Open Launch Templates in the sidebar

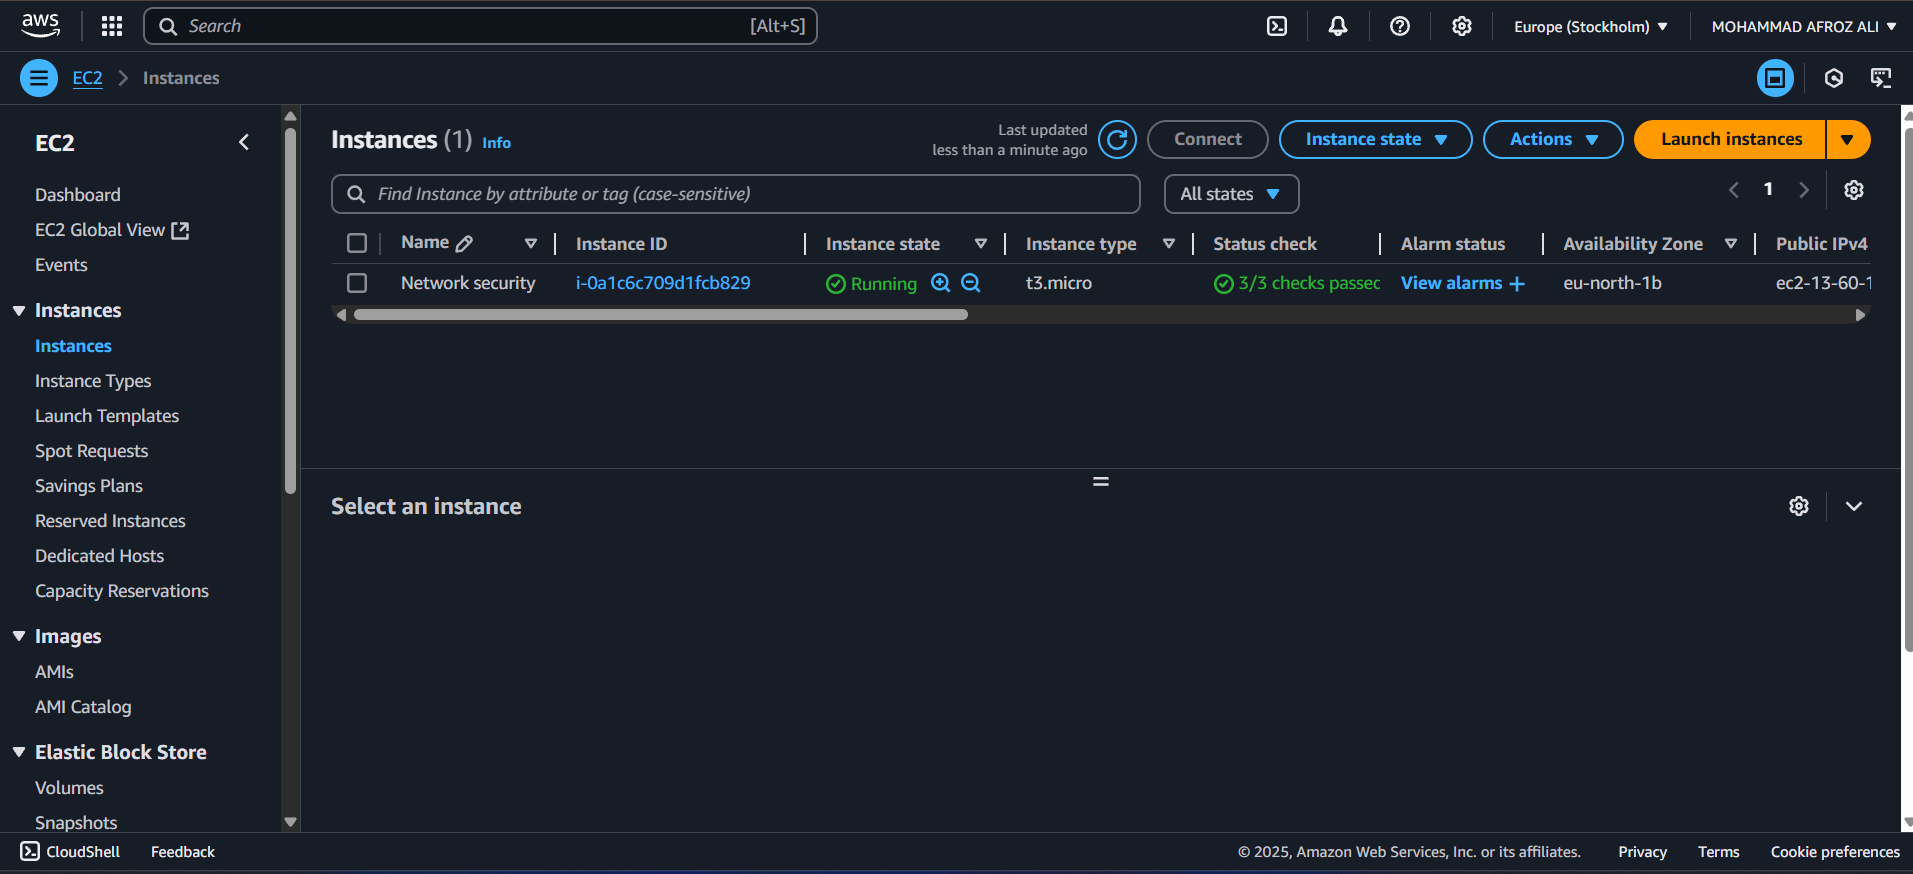point(107,416)
